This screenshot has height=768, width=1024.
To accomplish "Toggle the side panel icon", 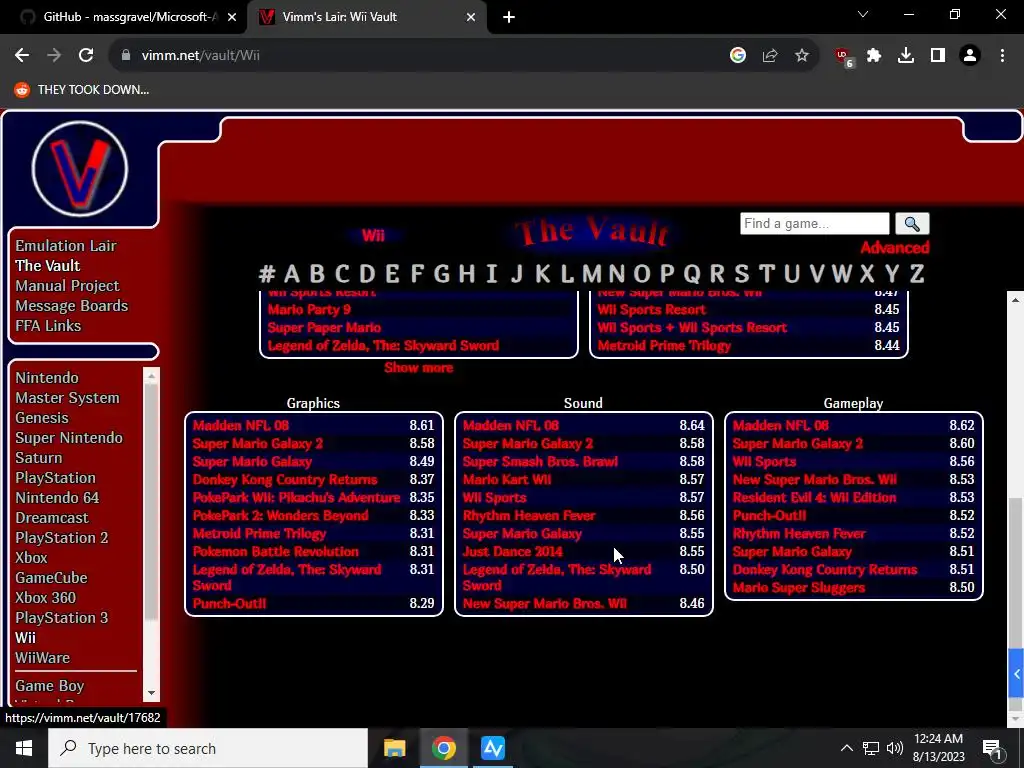I will tap(938, 56).
